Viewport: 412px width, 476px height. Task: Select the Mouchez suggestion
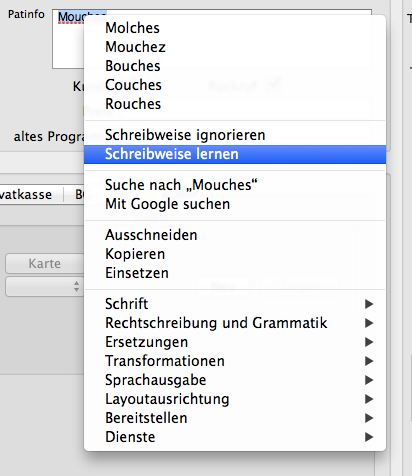coord(235,47)
